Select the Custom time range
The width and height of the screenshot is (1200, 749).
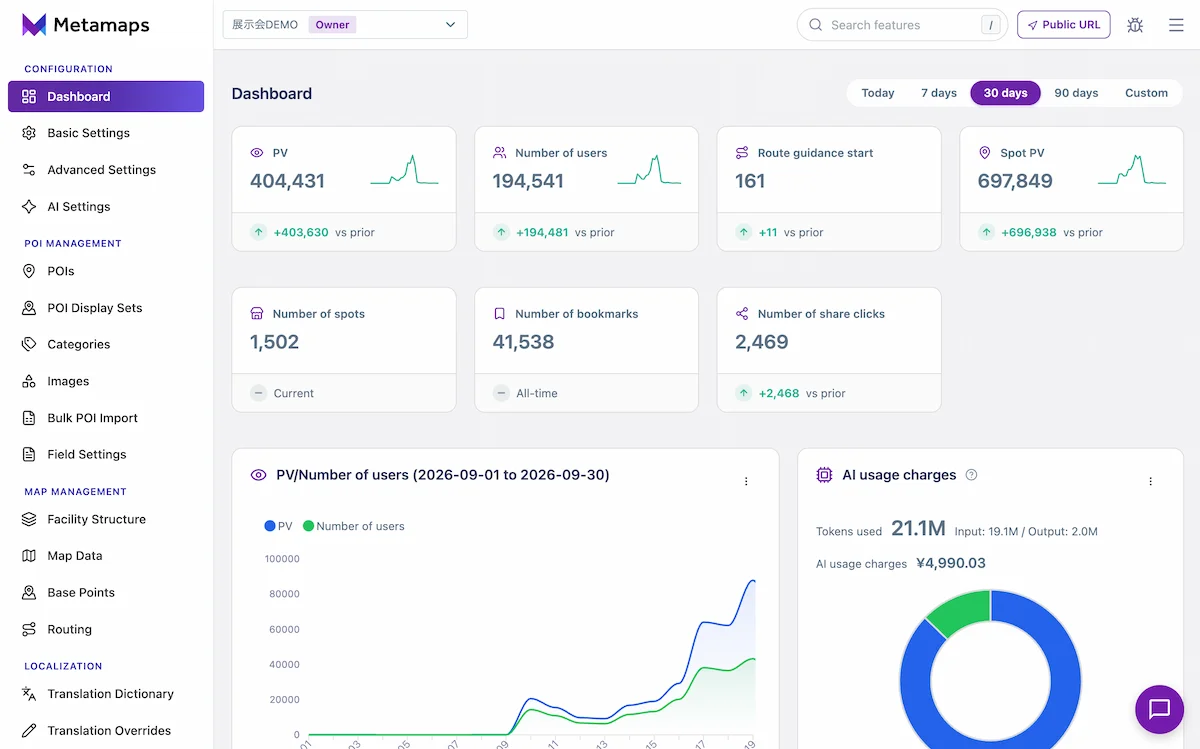click(x=1146, y=93)
